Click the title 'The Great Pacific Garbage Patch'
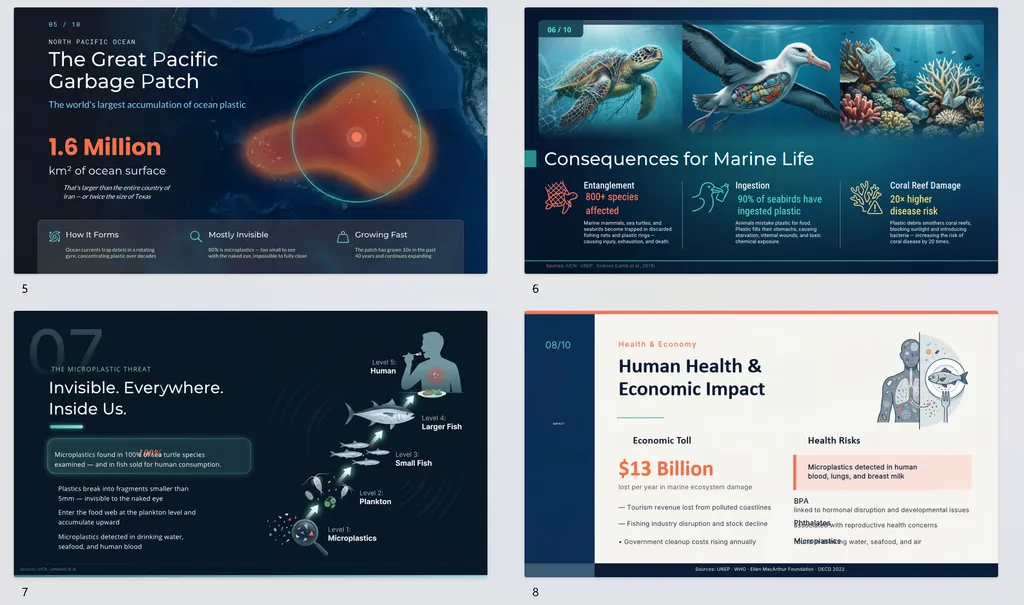Screen dimensions: 1024x605 click(x=133, y=70)
